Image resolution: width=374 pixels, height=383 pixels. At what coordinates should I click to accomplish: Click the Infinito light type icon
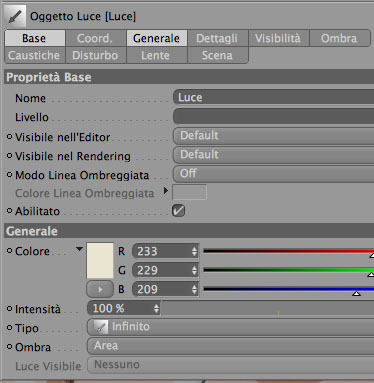pyautogui.click(x=100, y=327)
